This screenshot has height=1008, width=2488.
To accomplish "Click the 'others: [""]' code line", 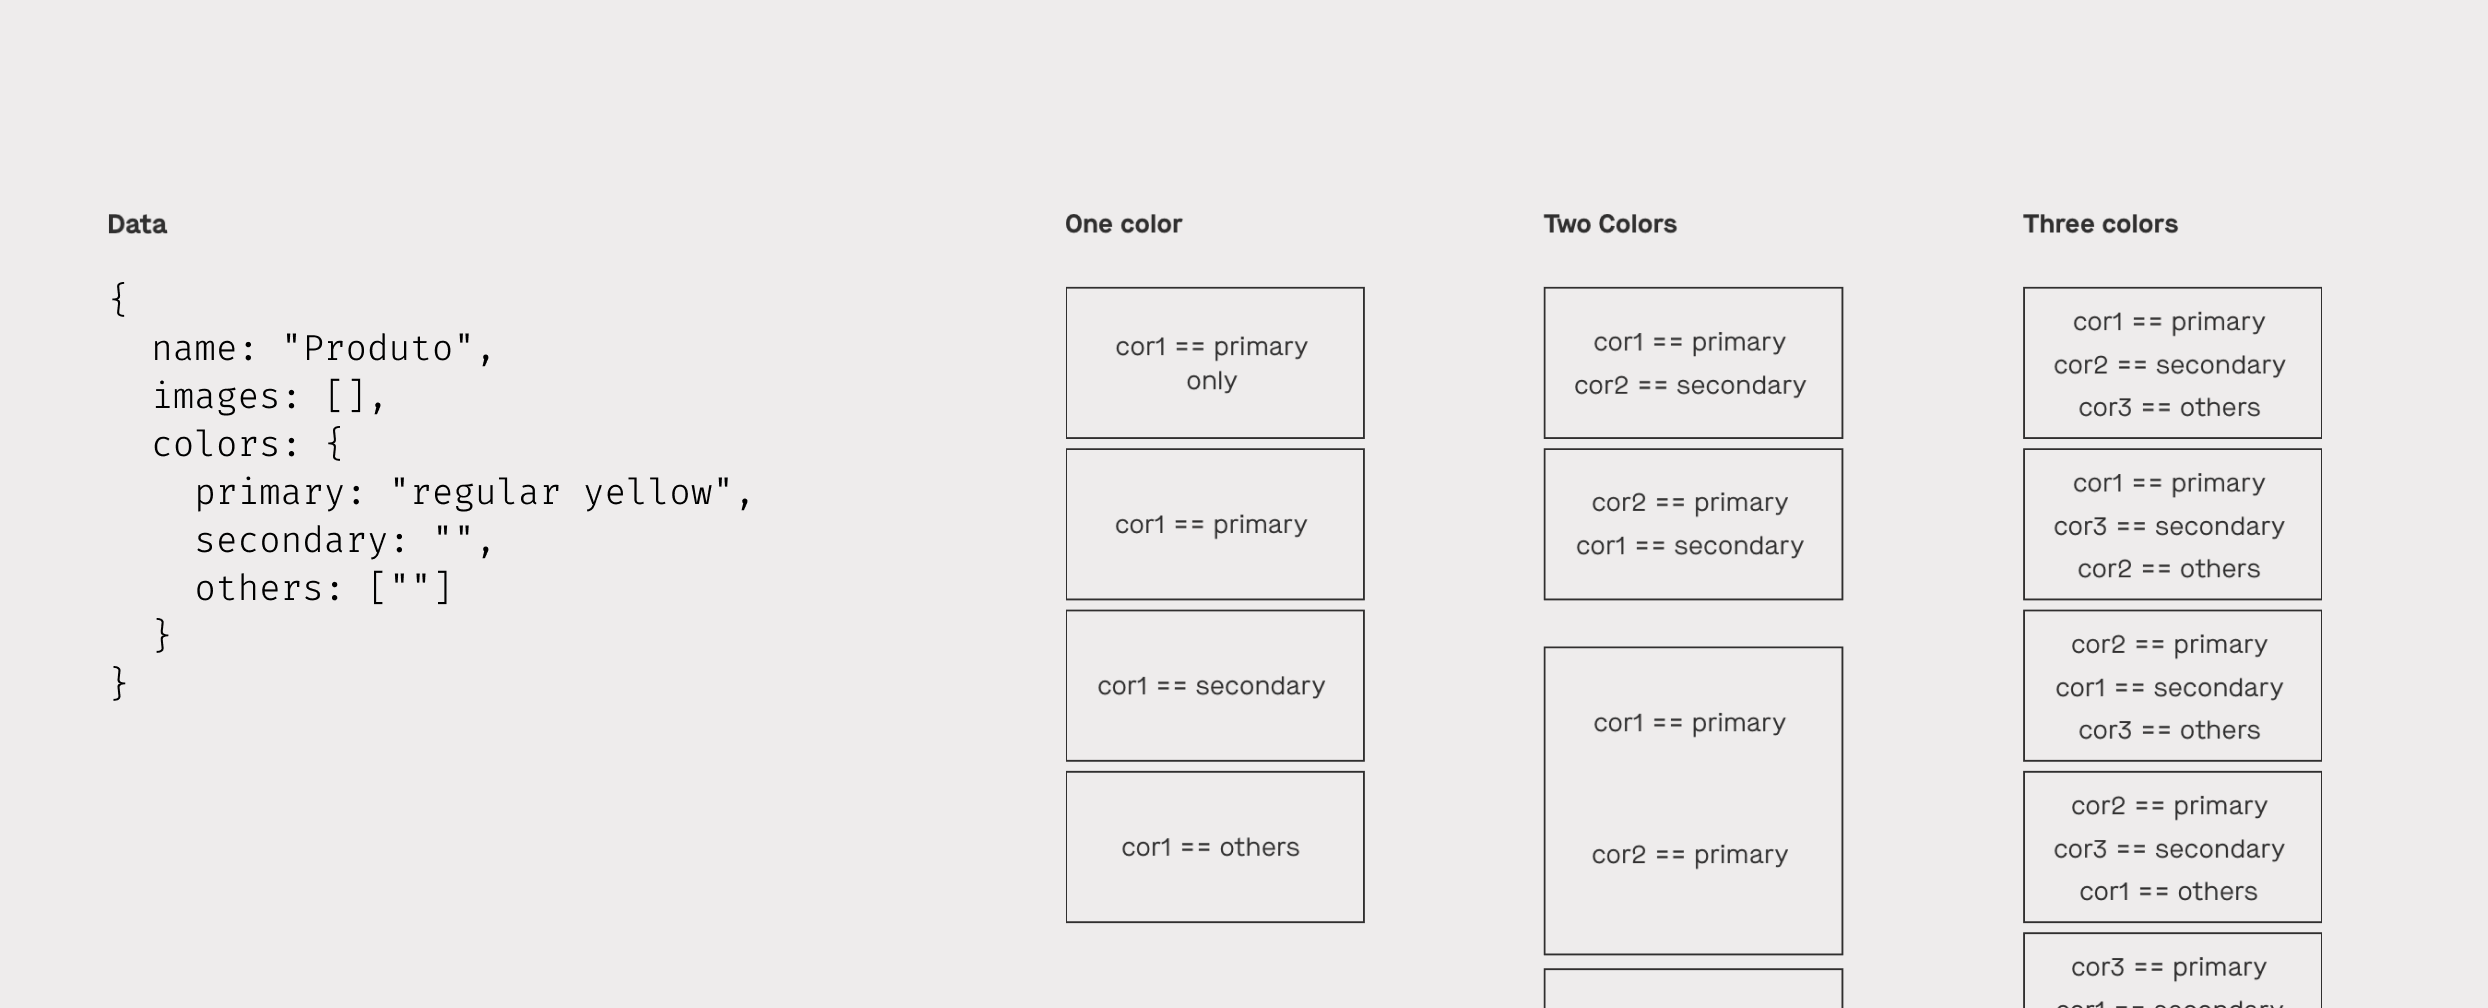I will click(x=323, y=588).
